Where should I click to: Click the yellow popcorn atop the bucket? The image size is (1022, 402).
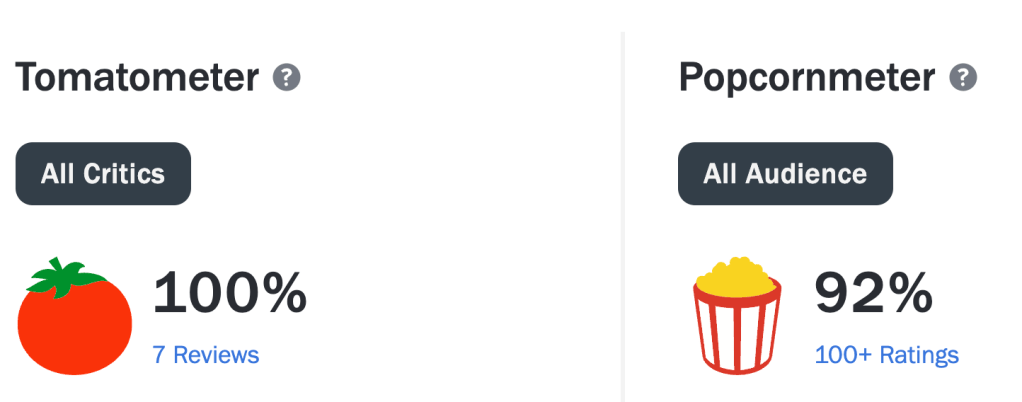coord(737,274)
